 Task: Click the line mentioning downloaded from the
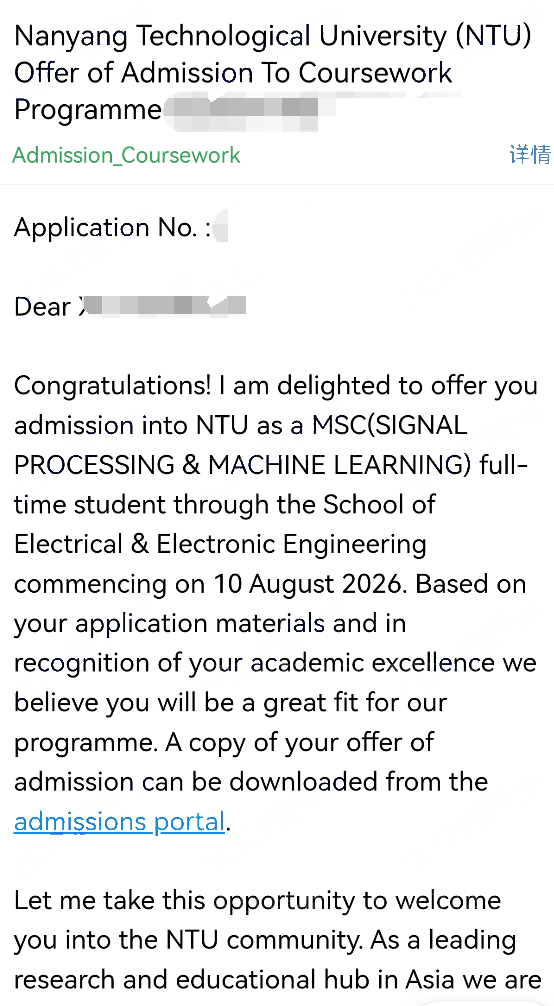pos(251,782)
